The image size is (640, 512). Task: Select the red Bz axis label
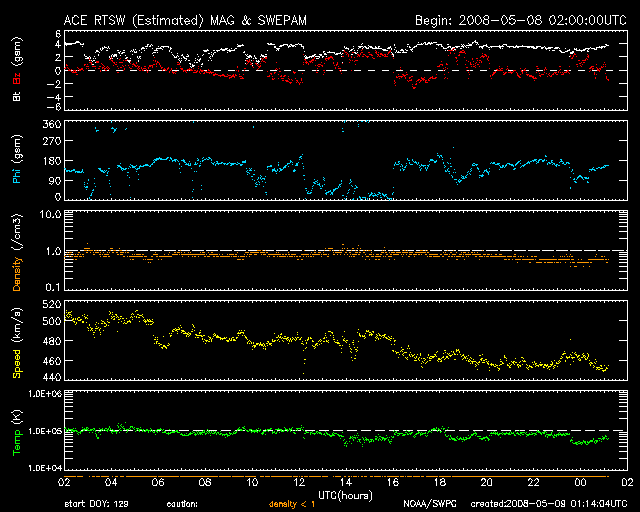pyautogui.click(x=16, y=76)
